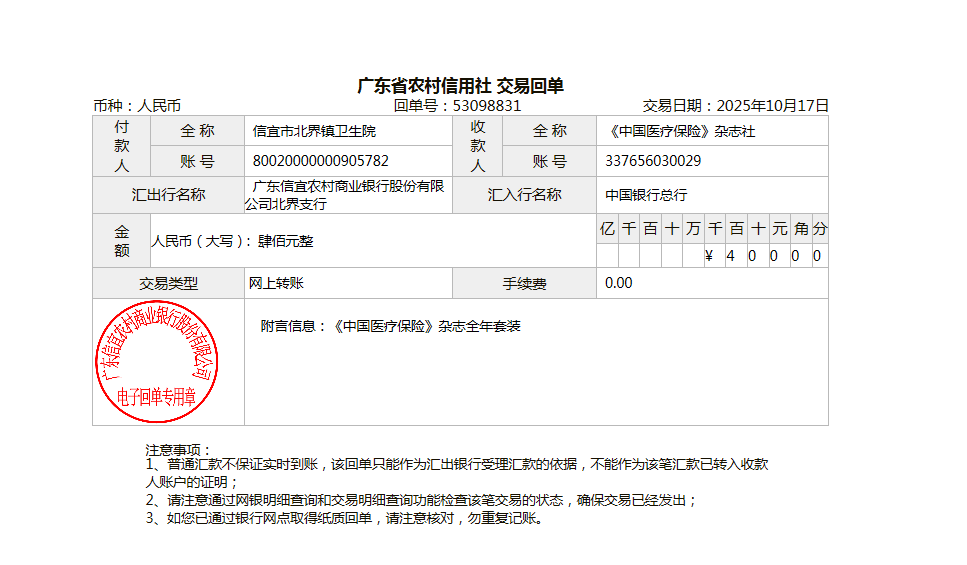Click the title 广东省农村信用社 交易回单

(460, 86)
